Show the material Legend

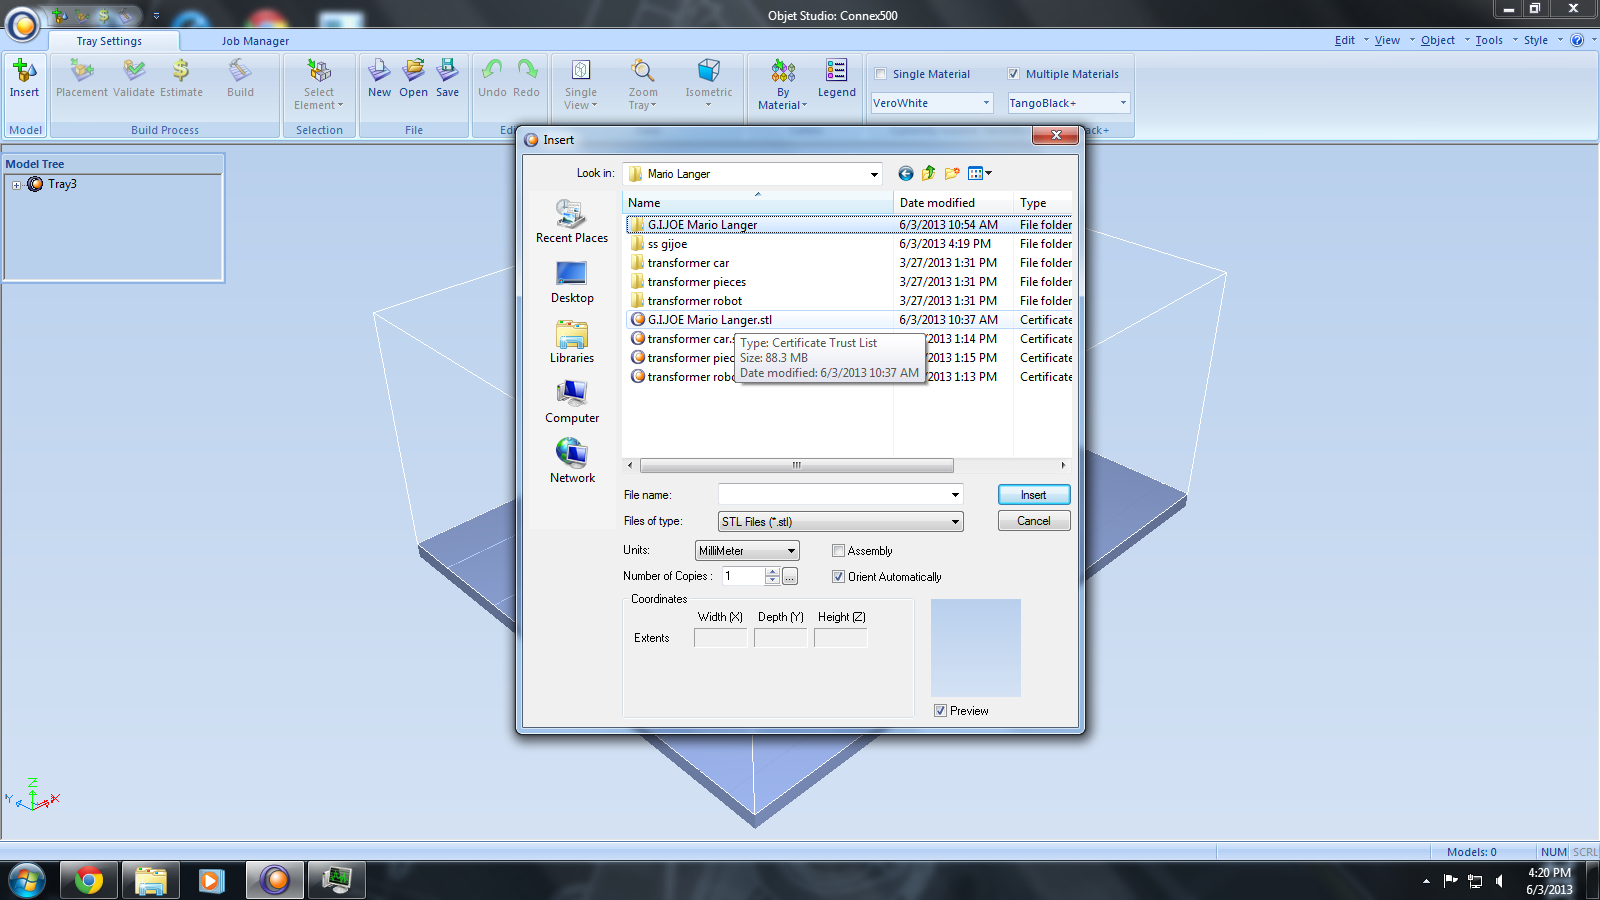point(837,78)
